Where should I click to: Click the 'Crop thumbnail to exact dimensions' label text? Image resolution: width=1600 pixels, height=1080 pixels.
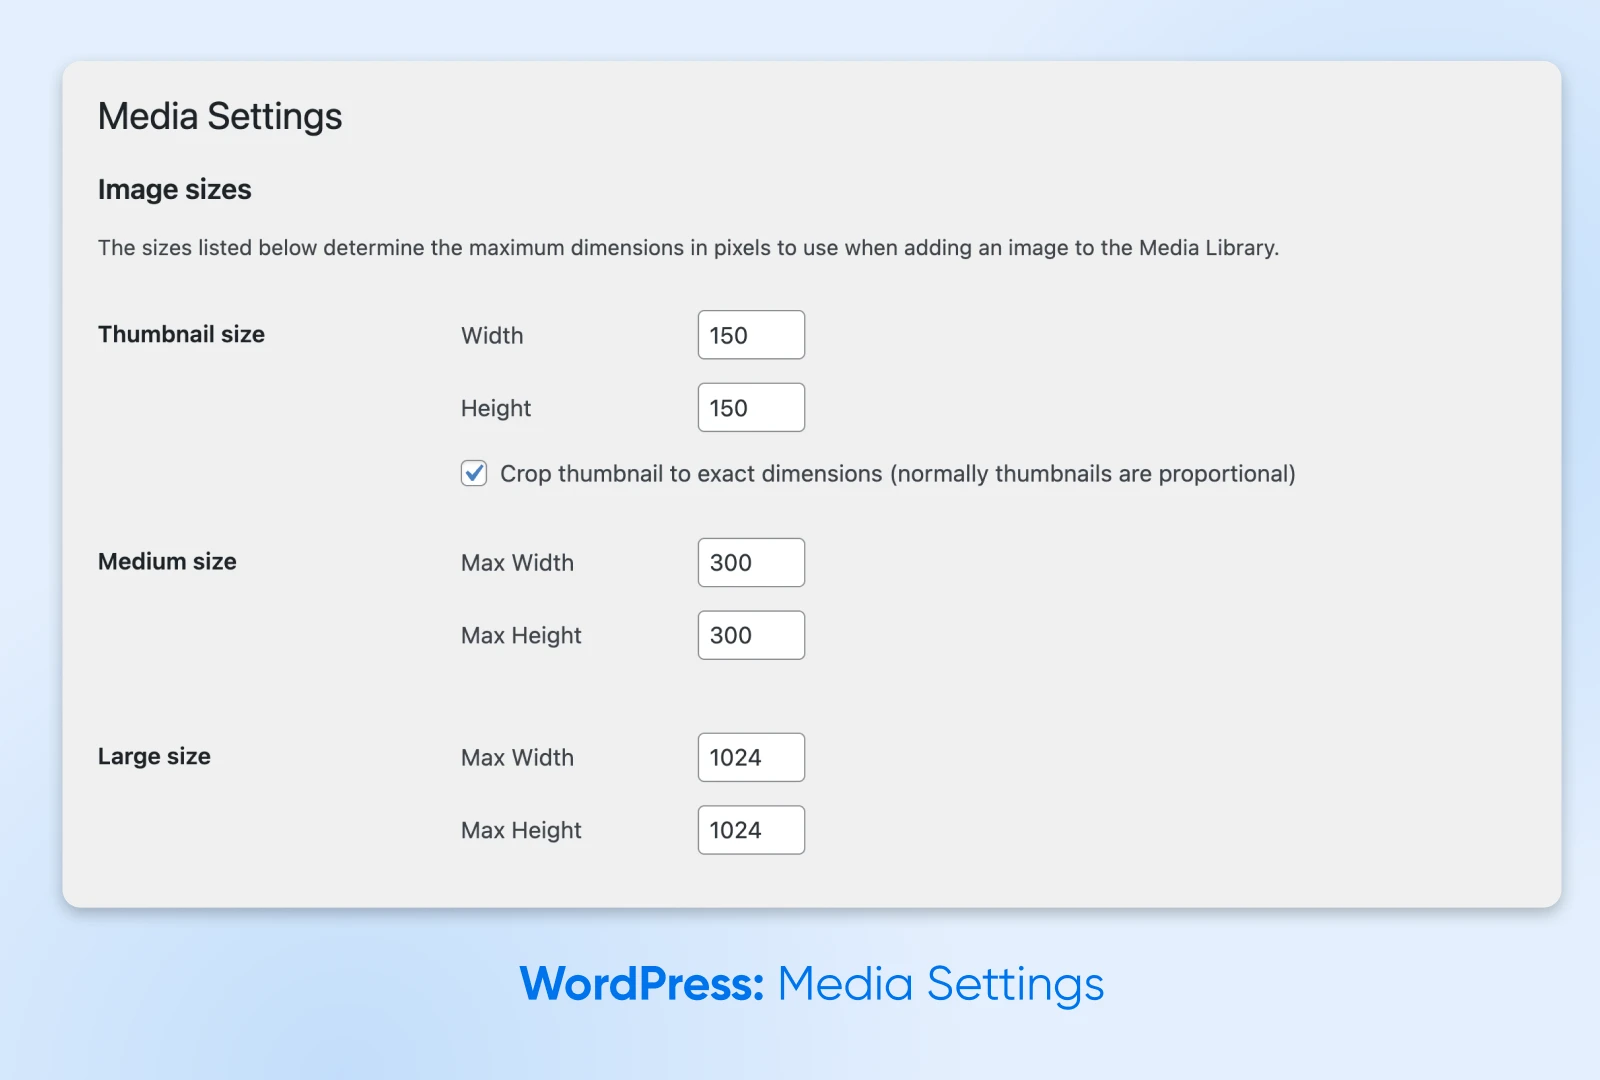pos(897,474)
